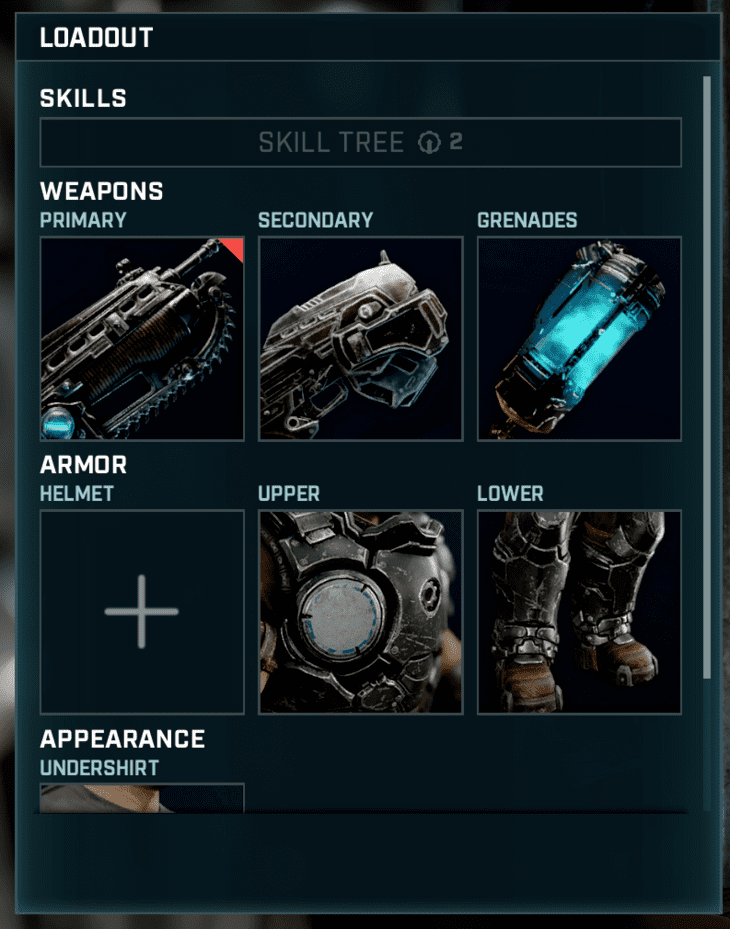Viewport: 730px width, 929px height.
Task: Click the WEAPONS section heading
Action: tap(101, 191)
